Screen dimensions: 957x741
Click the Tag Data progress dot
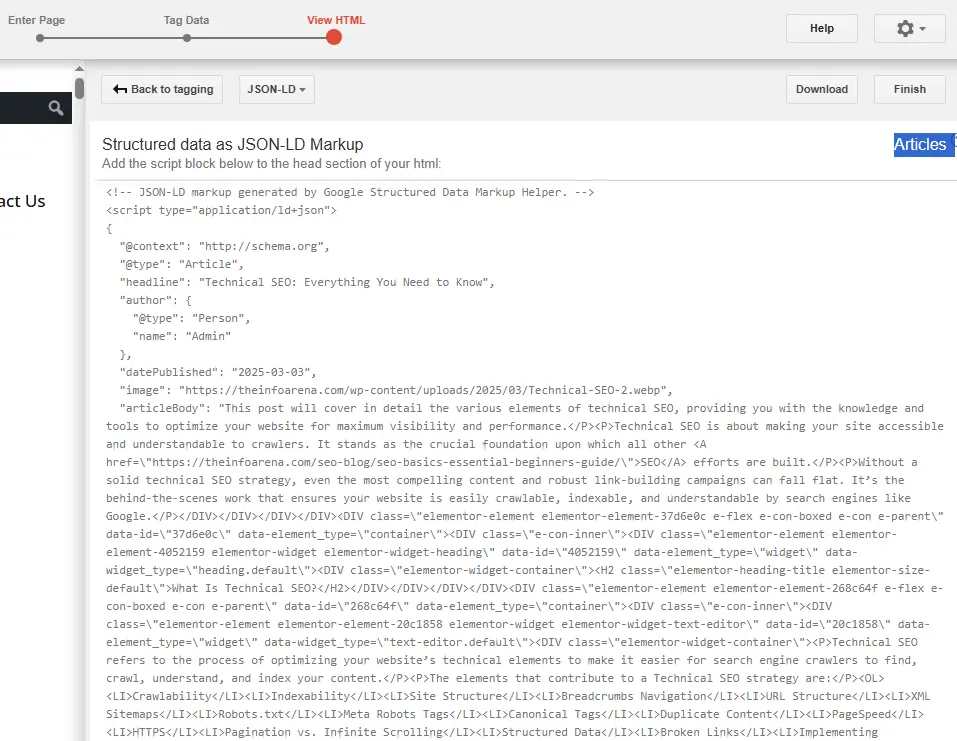[187, 38]
